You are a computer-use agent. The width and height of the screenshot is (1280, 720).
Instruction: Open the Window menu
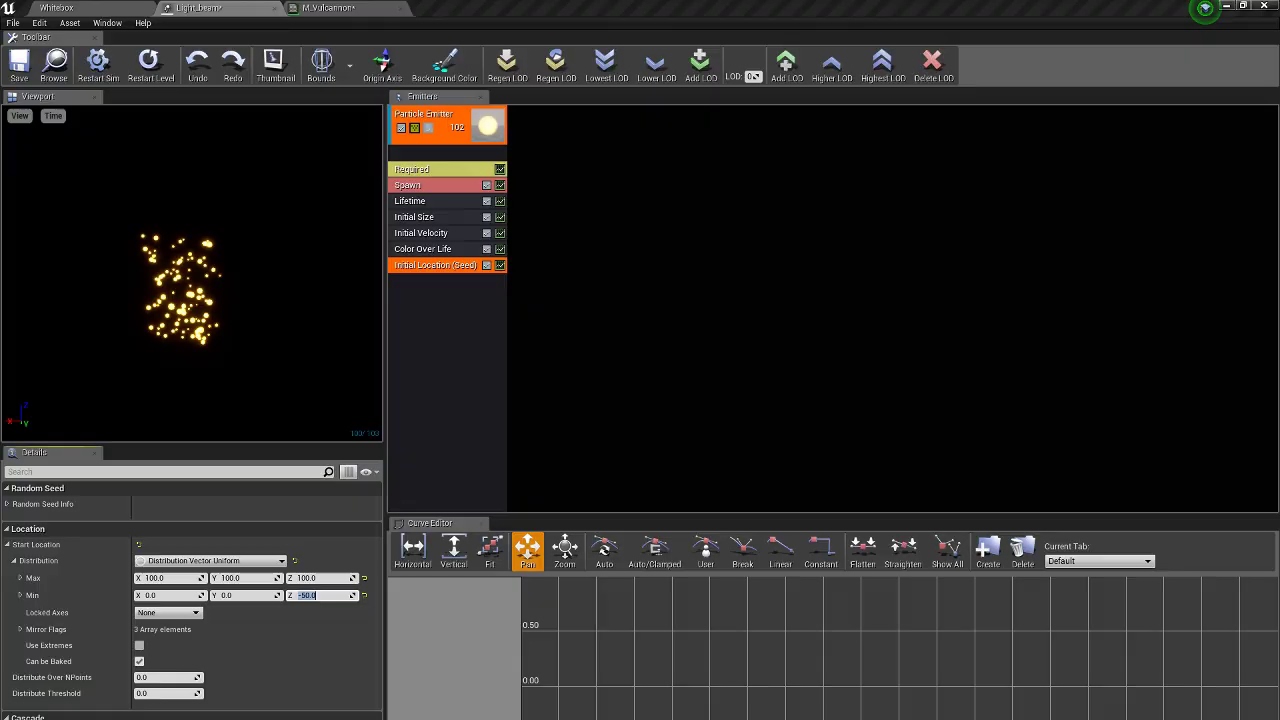click(107, 23)
